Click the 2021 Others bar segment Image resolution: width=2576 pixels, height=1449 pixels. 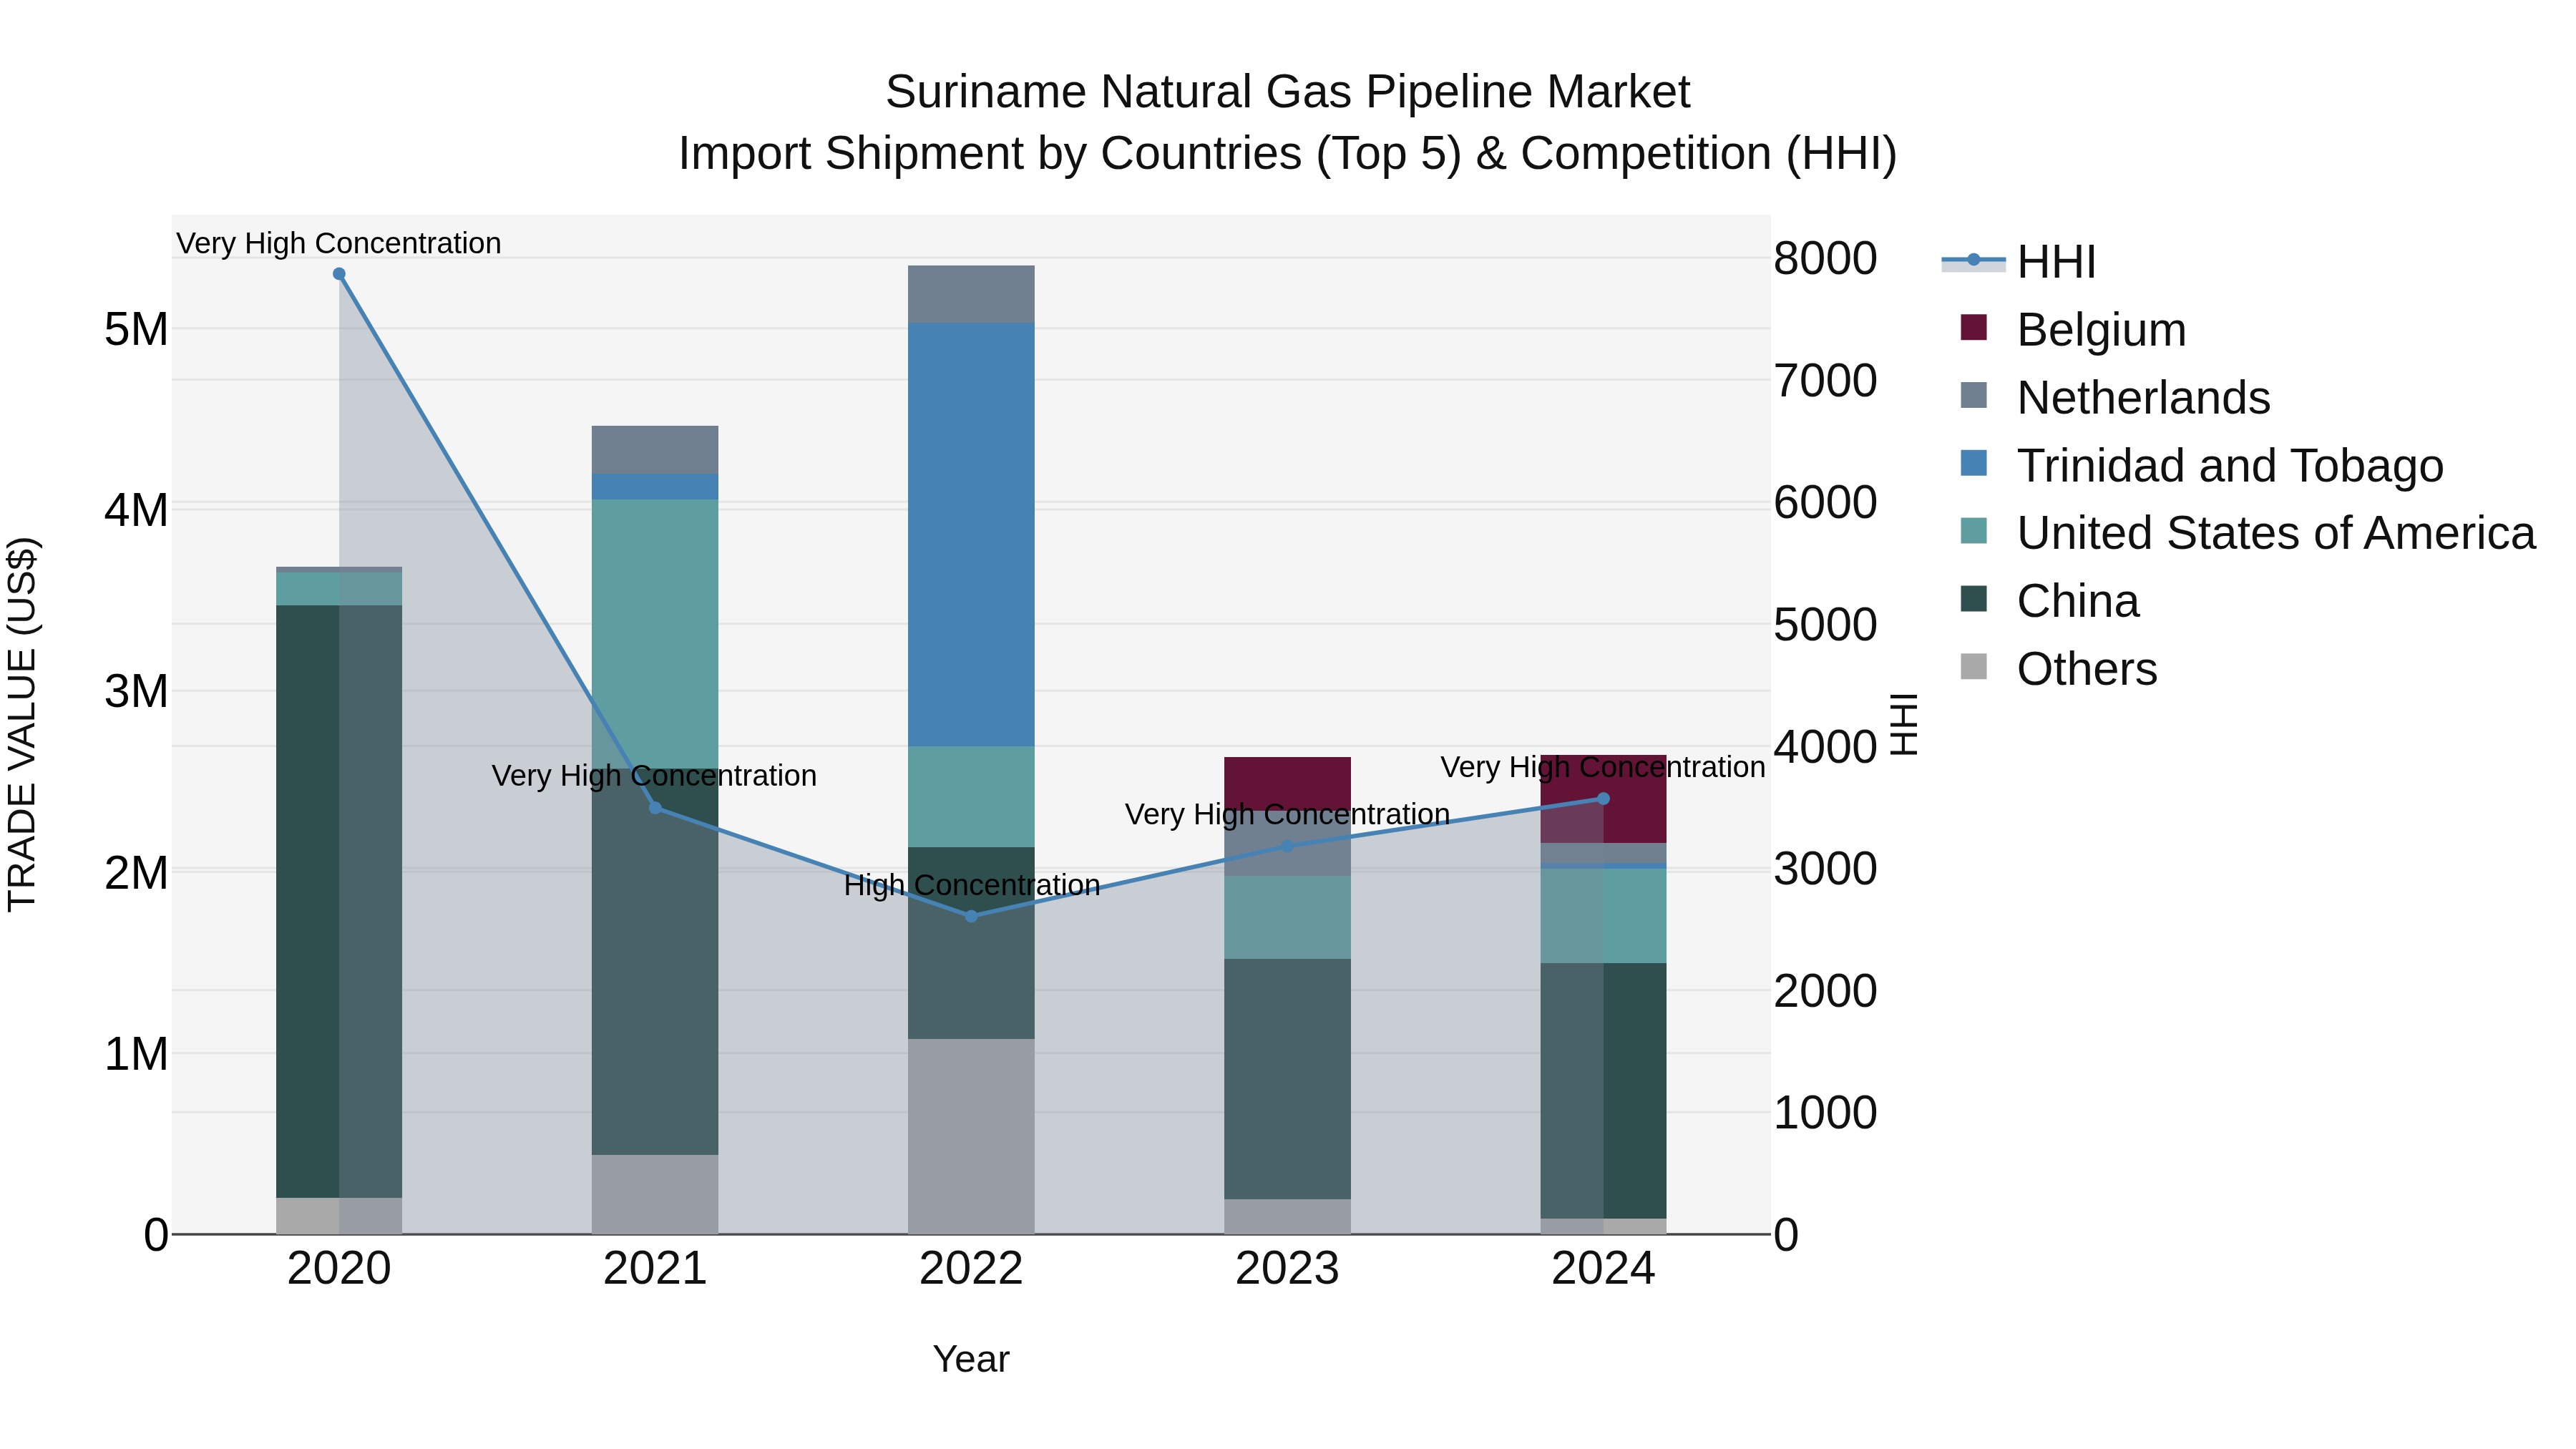655,1194
